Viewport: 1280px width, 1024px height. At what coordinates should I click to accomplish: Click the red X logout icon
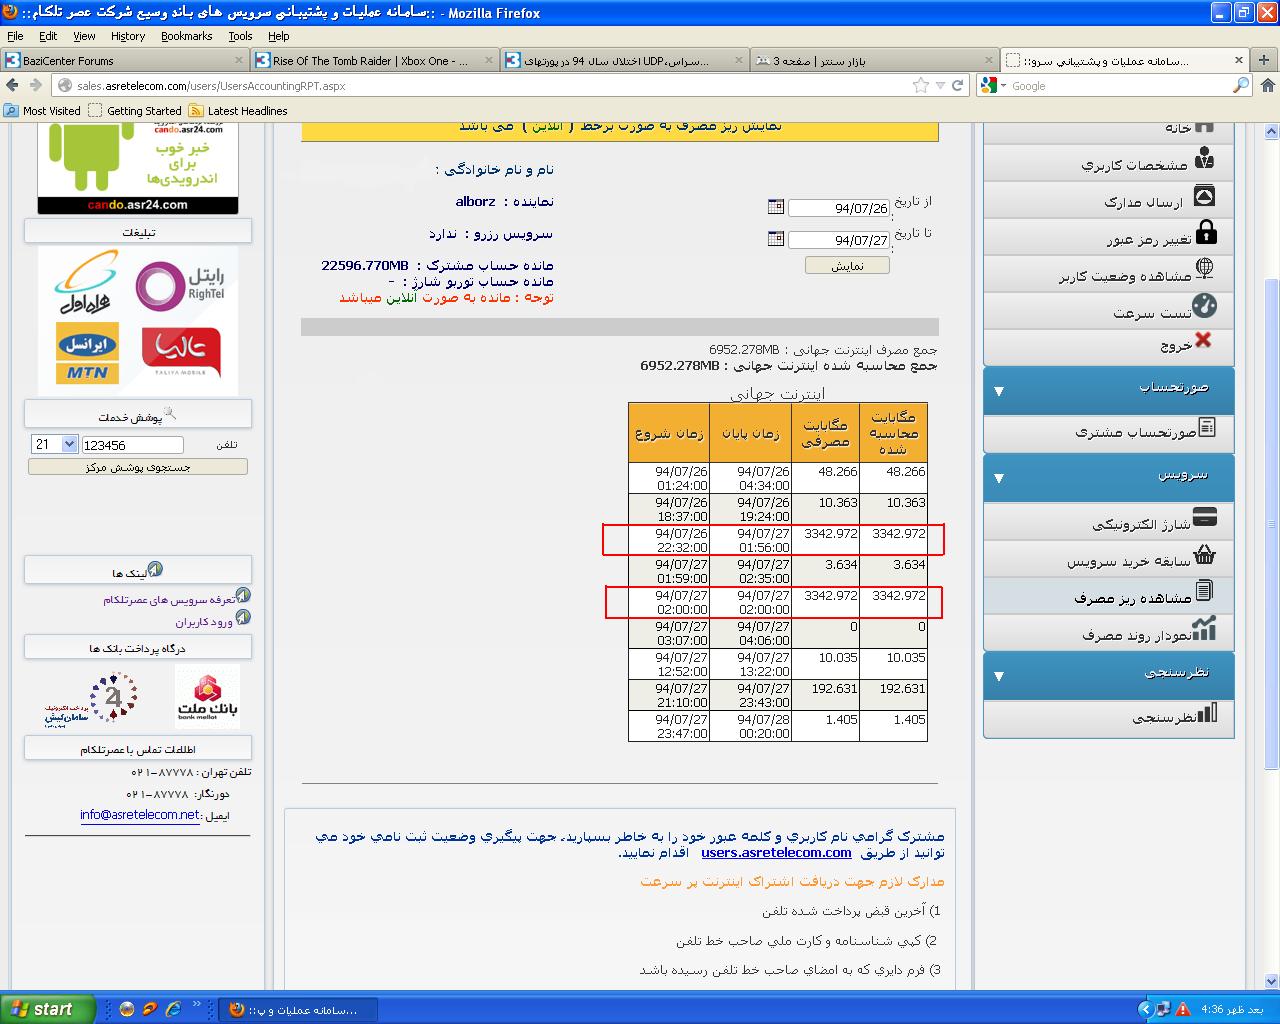1203,341
